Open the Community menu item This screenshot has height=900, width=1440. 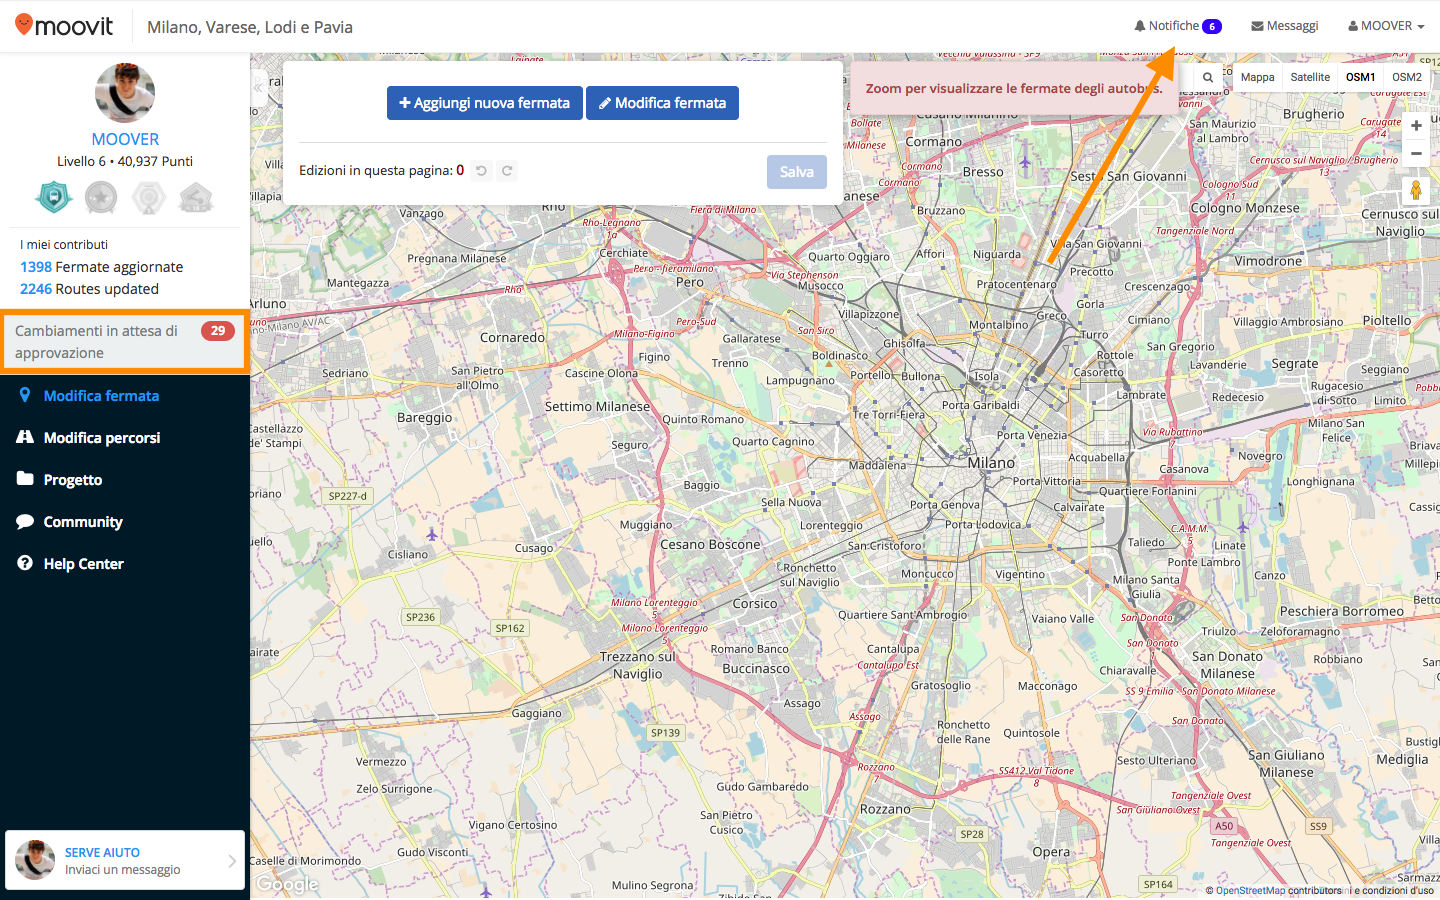click(x=83, y=522)
